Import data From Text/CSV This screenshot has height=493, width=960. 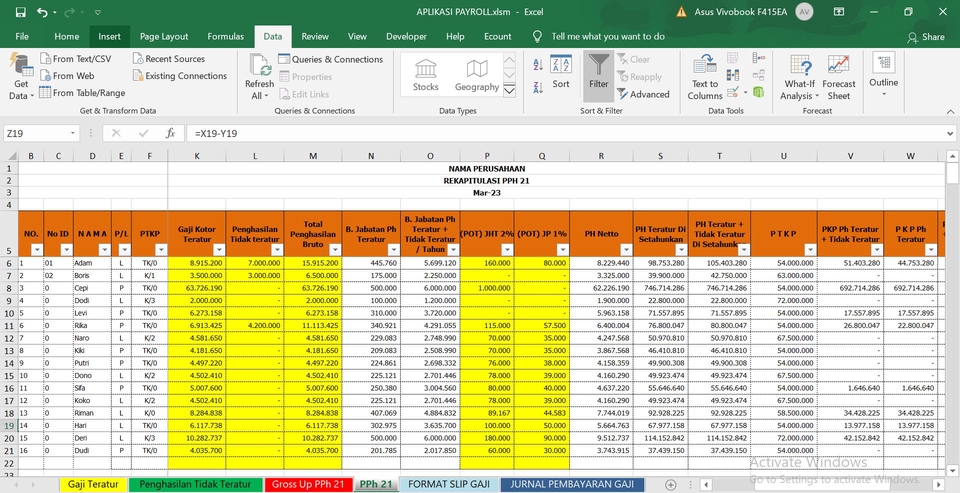76,59
